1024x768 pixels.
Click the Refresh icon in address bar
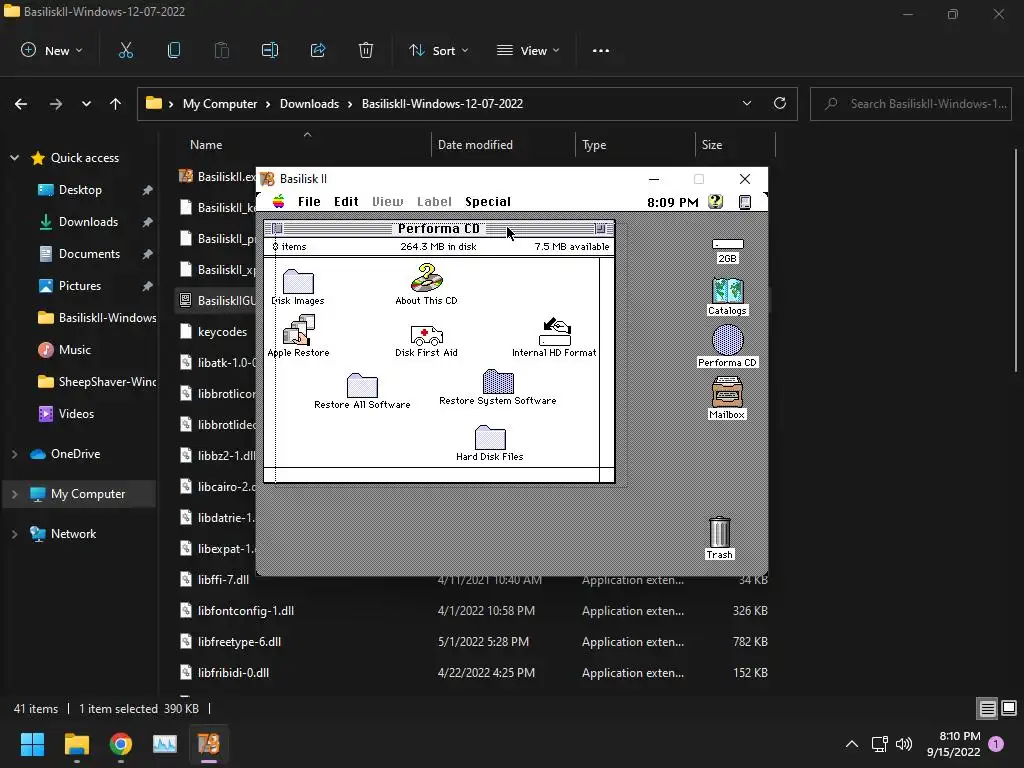(780, 103)
